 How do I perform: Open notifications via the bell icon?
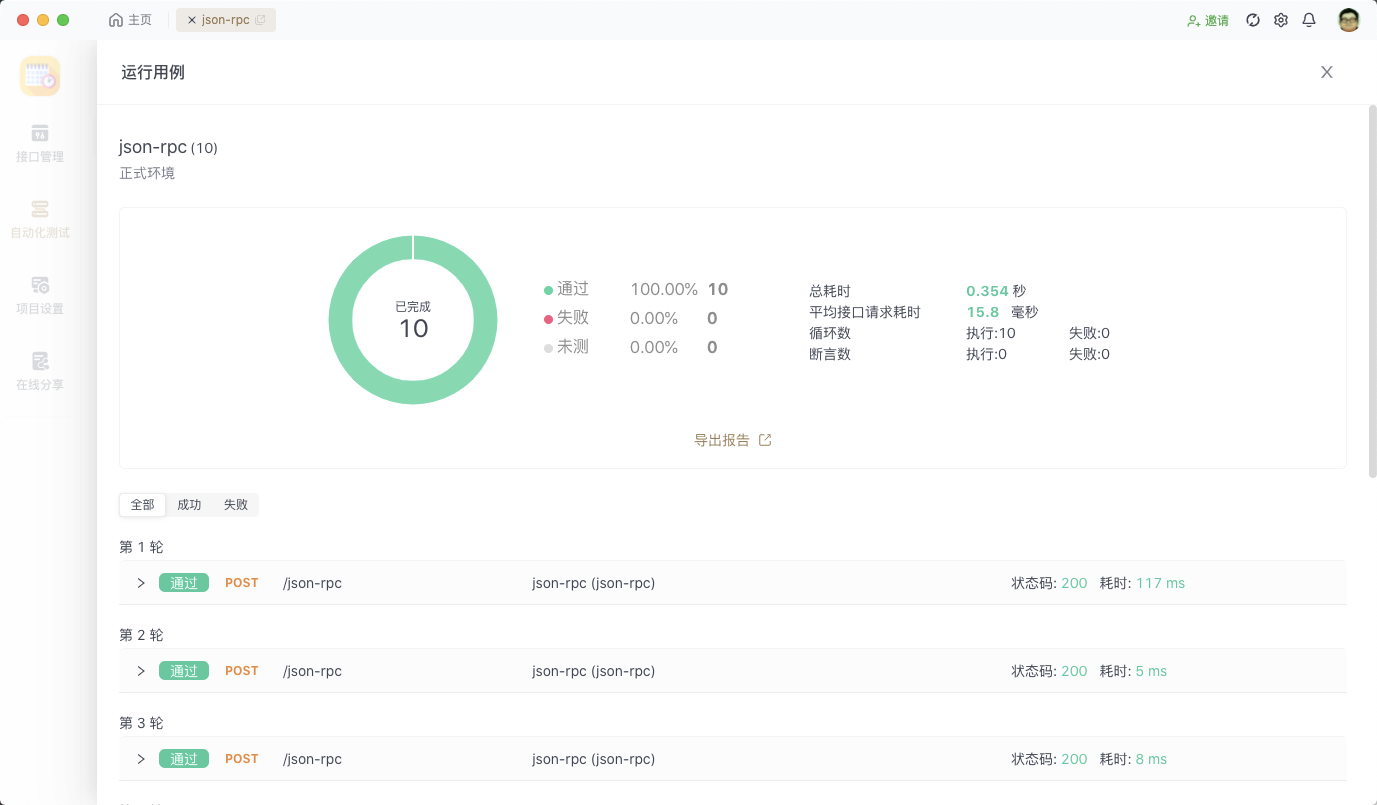(x=1309, y=19)
